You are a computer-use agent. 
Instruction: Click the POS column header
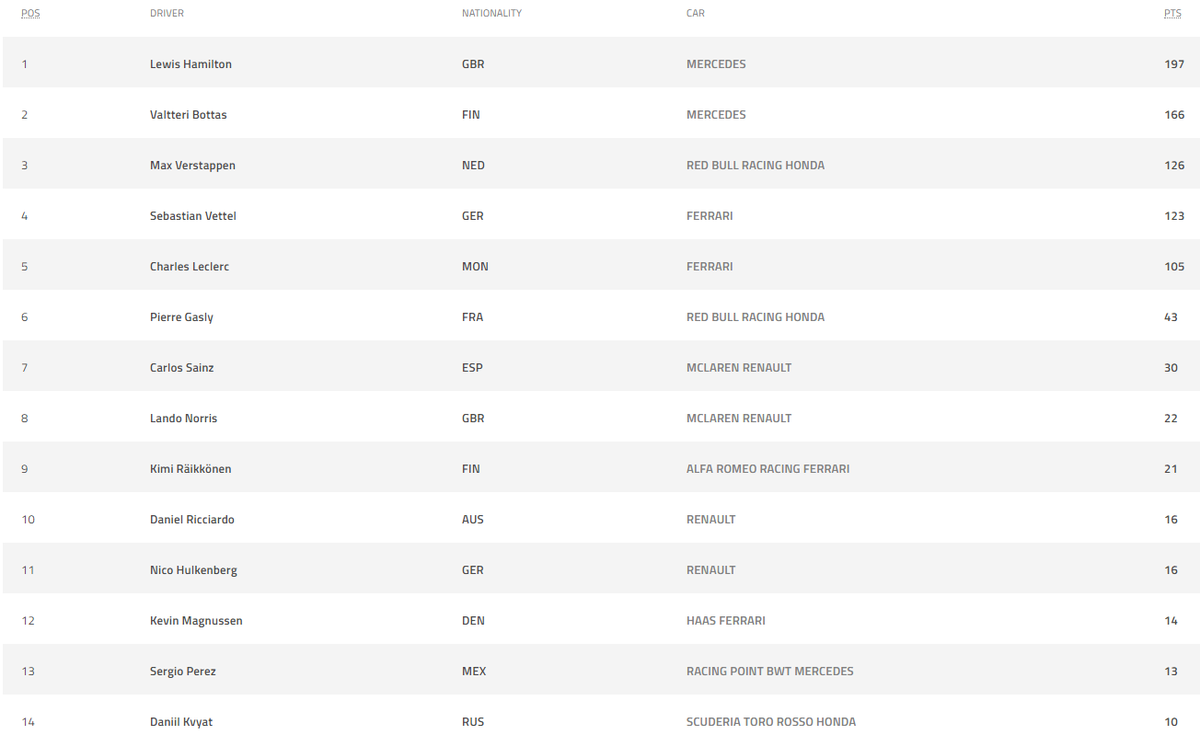[x=31, y=14]
